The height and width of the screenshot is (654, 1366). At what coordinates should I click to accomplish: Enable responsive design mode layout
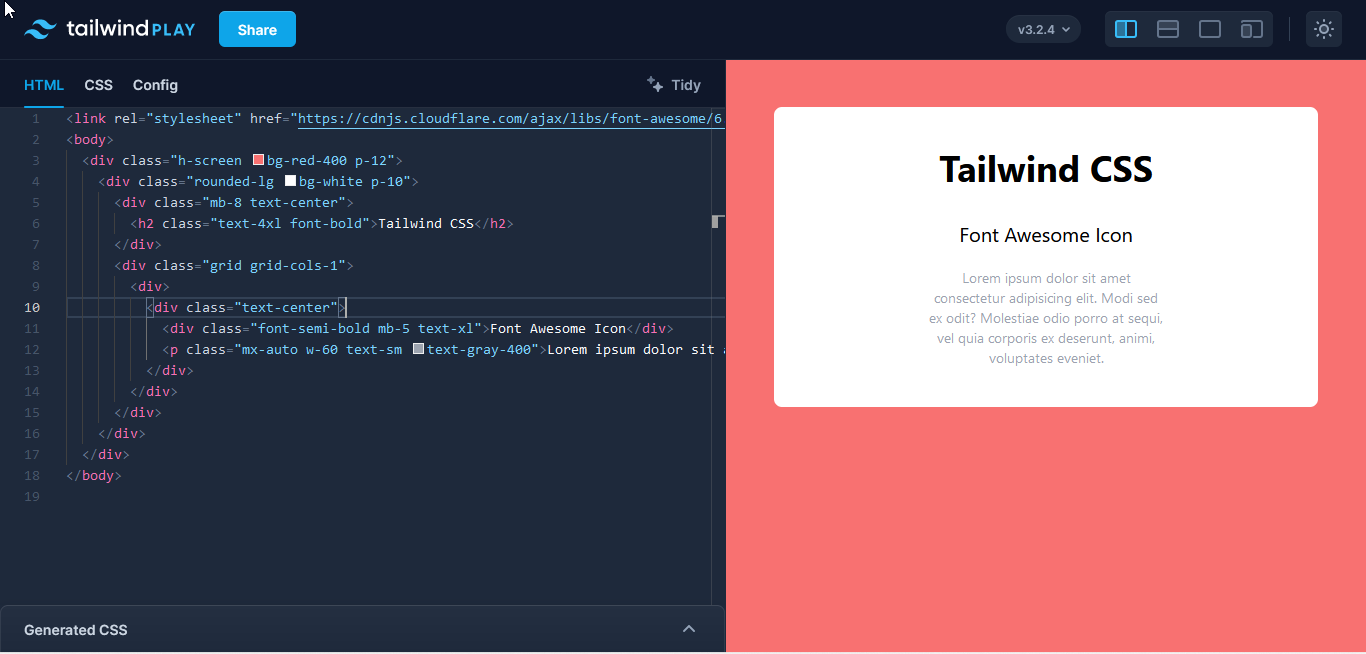1252,29
